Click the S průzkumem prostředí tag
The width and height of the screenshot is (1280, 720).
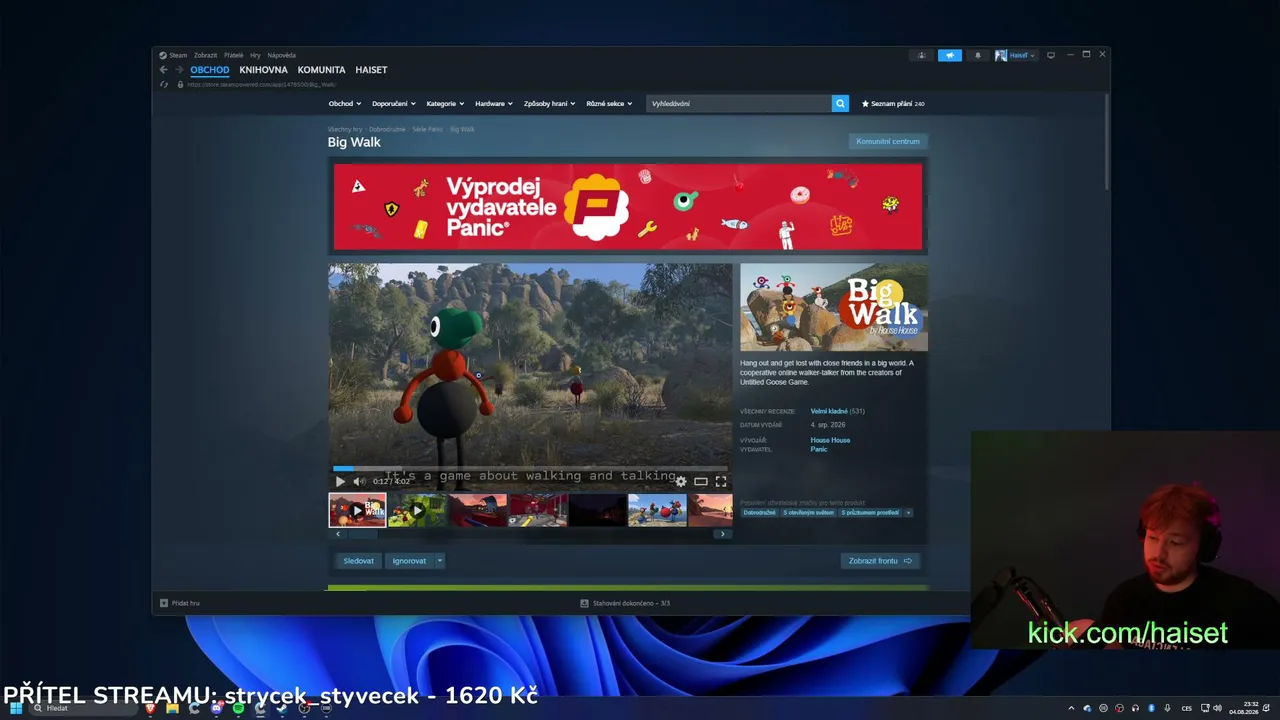[870, 512]
